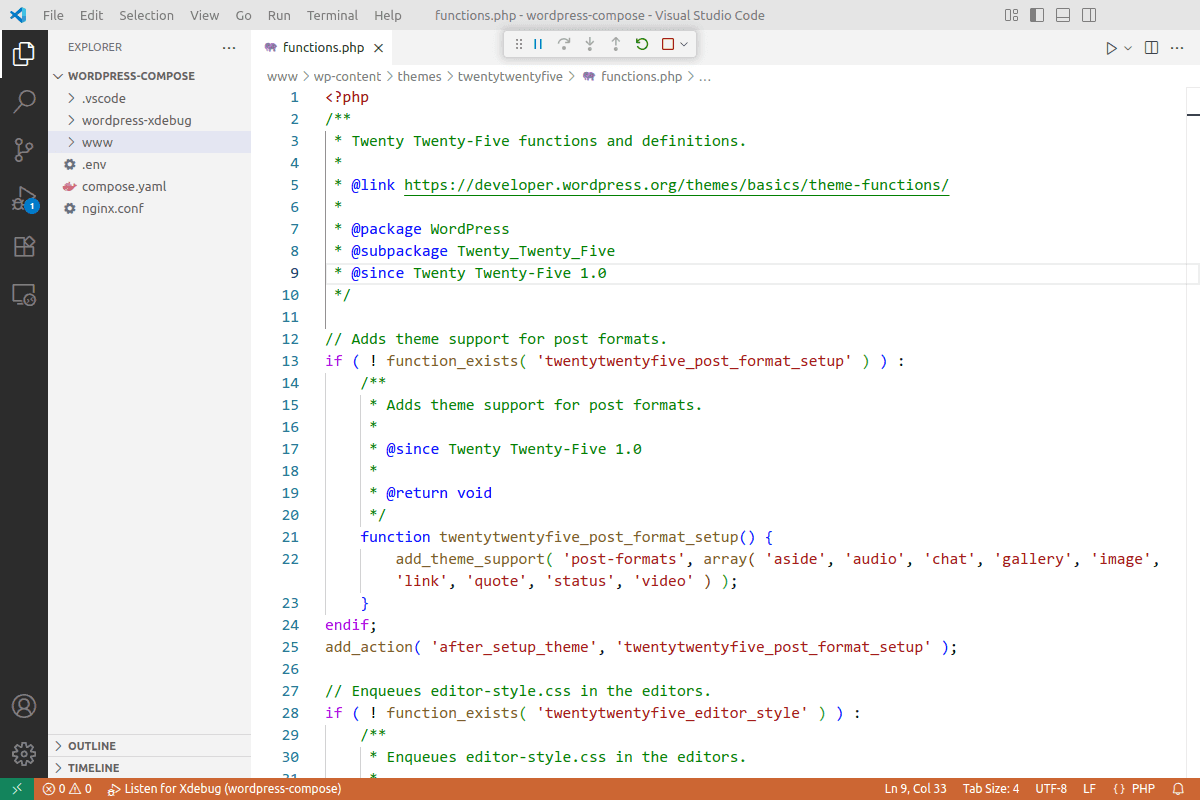Click Listen for Xdebug status item

[225, 789]
